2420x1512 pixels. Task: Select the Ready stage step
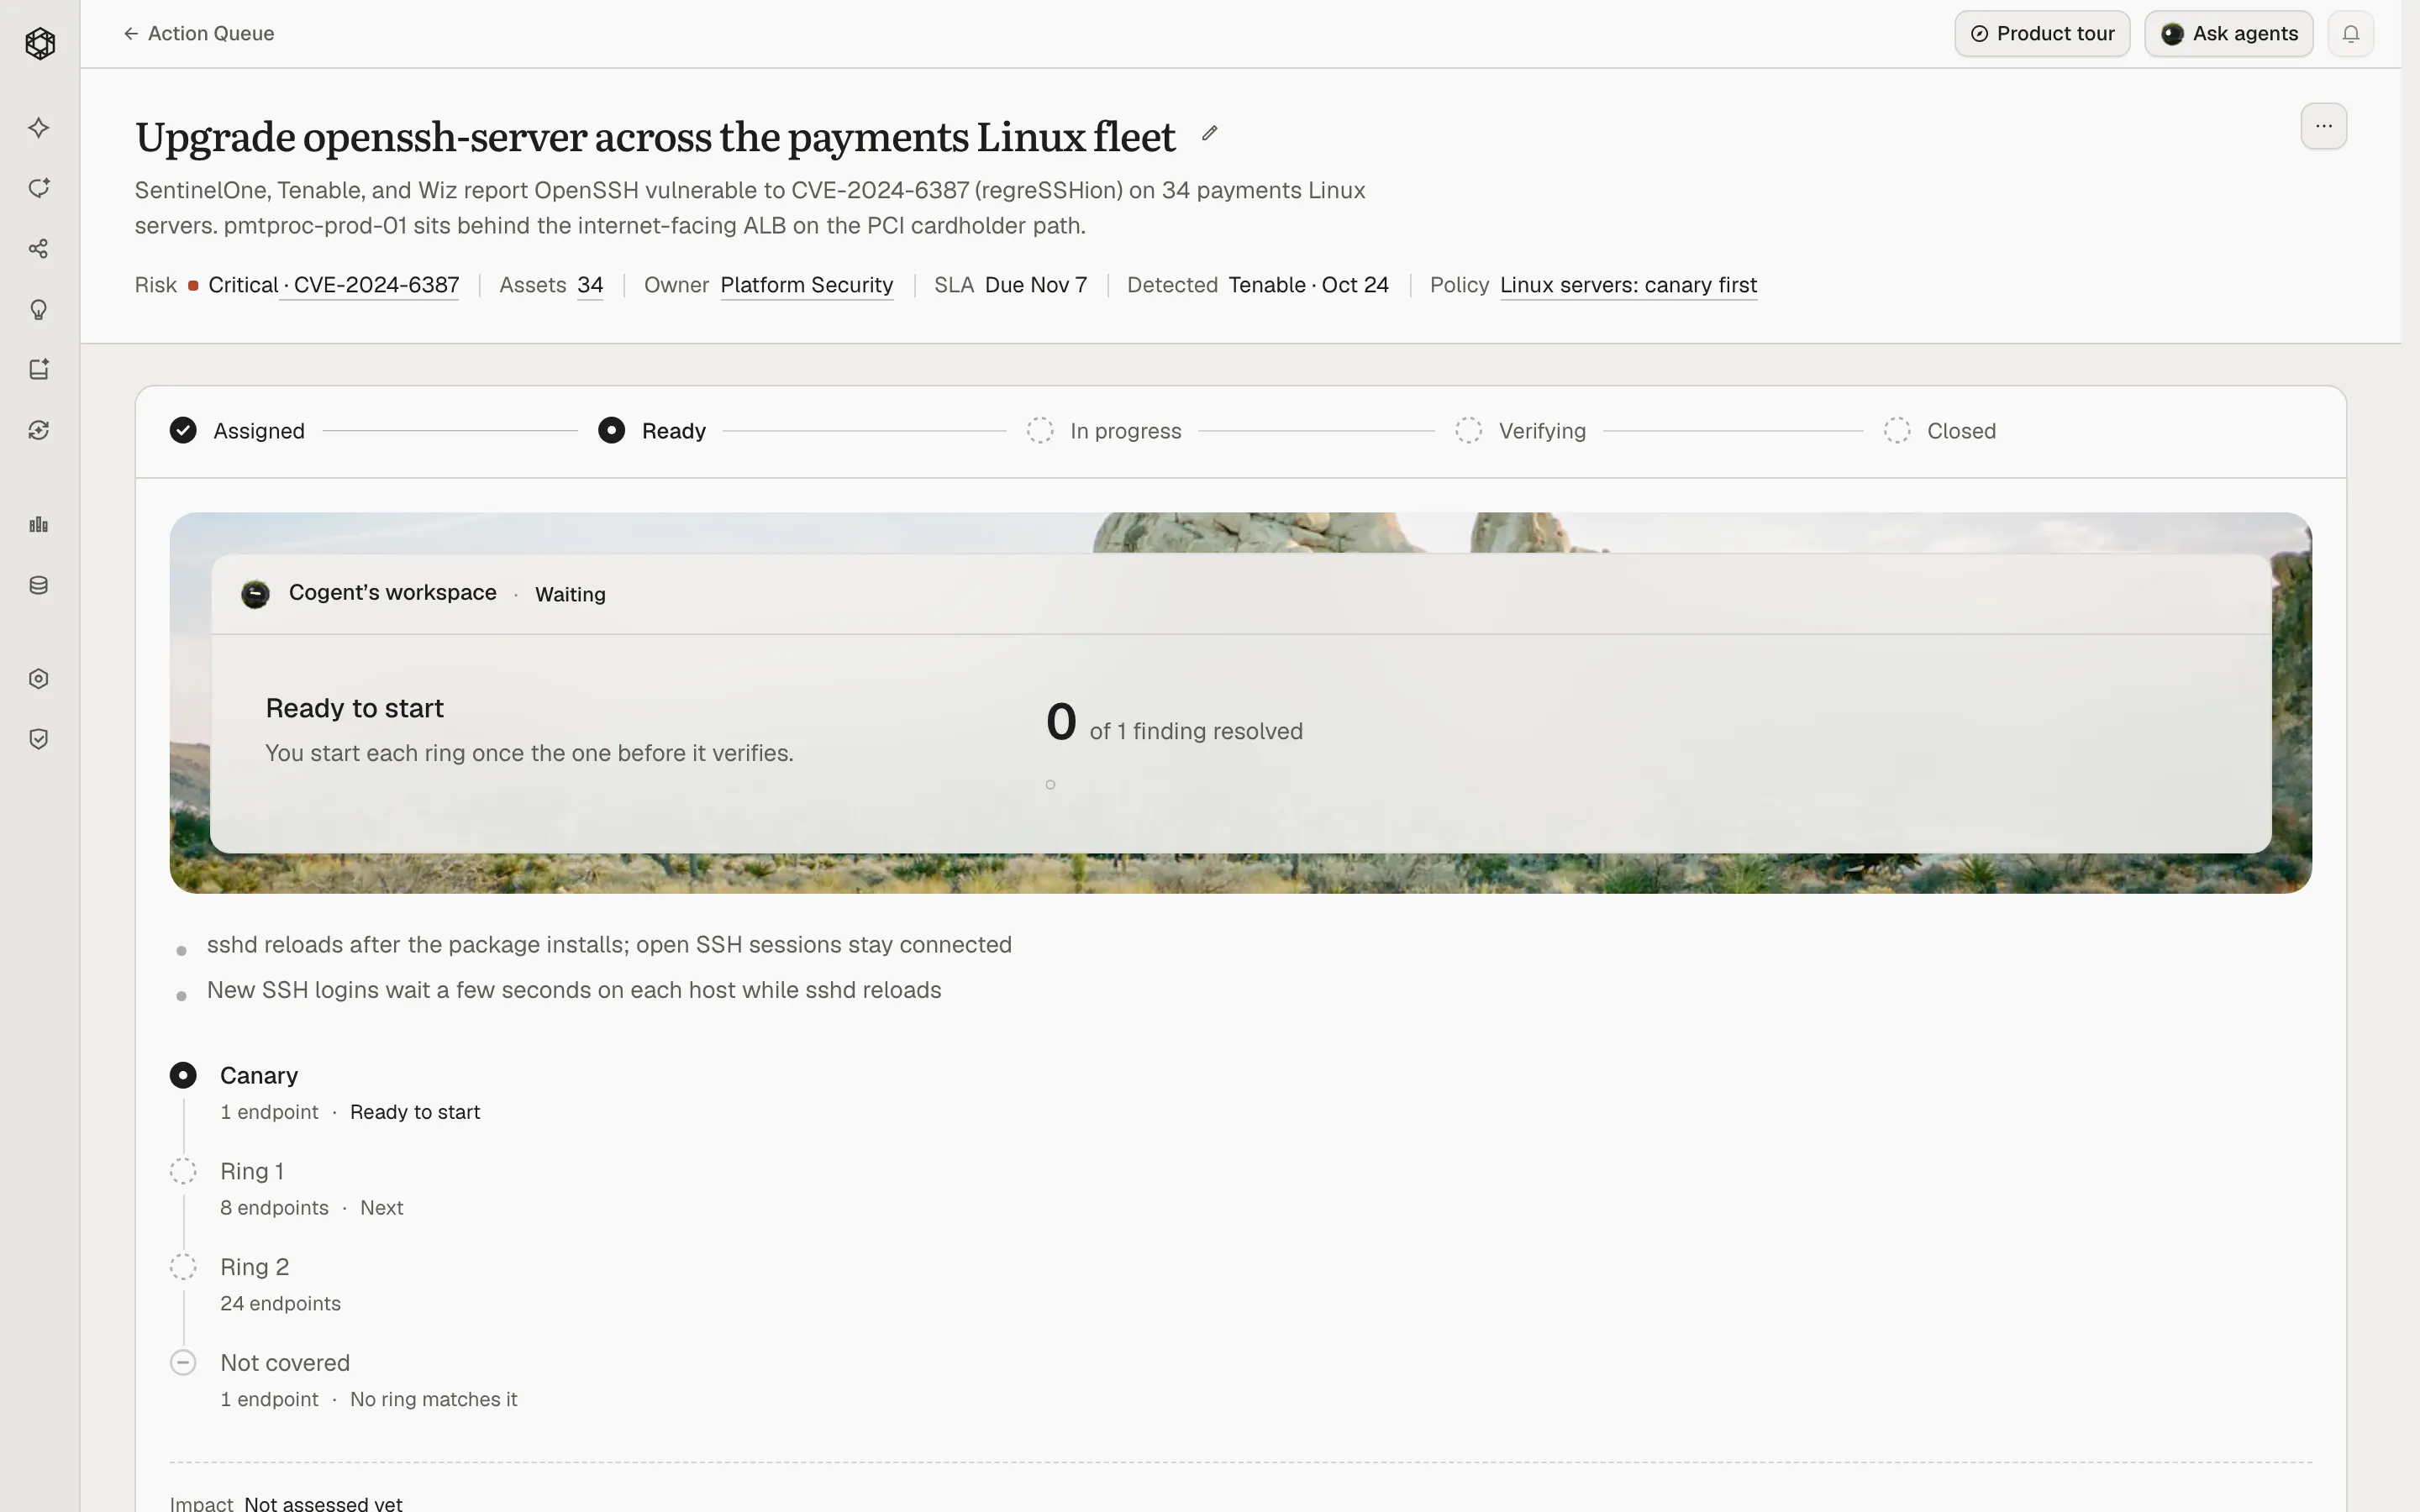coord(652,431)
